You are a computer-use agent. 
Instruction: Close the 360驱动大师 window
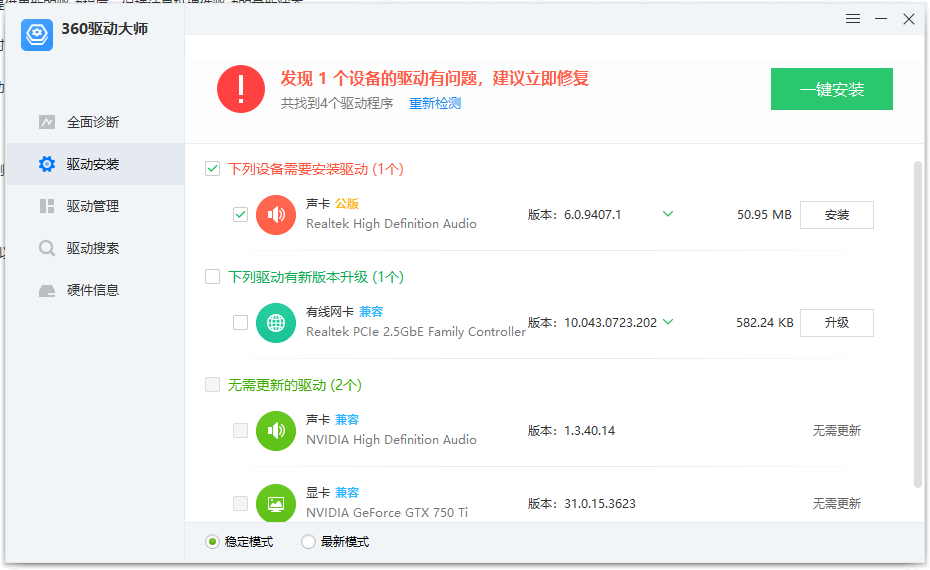click(x=909, y=19)
